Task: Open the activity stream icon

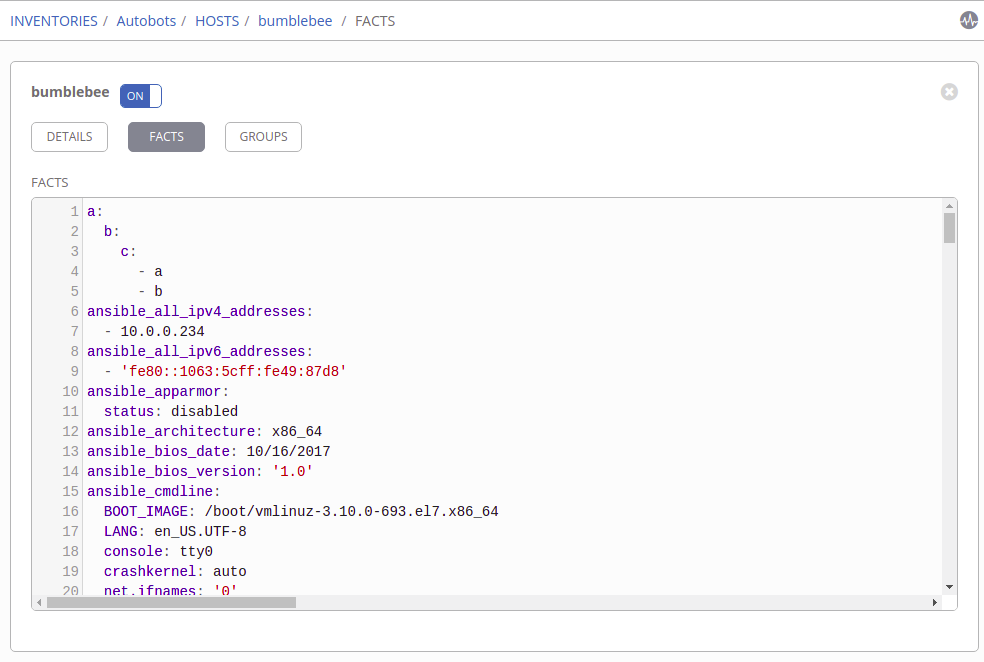Action: [x=968, y=20]
